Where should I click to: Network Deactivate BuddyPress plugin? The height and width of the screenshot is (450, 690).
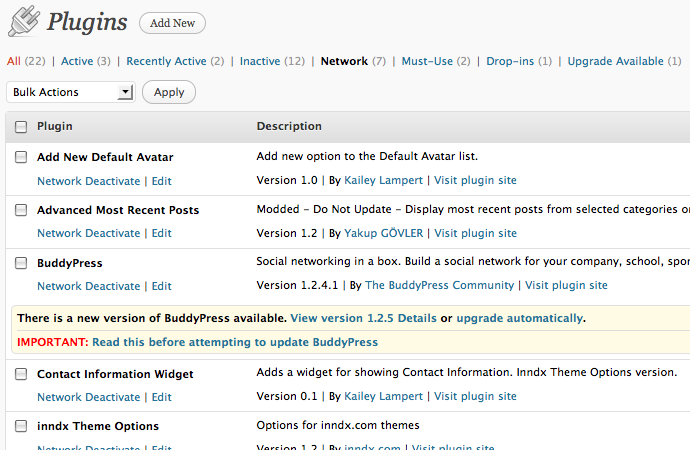click(x=88, y=286)
